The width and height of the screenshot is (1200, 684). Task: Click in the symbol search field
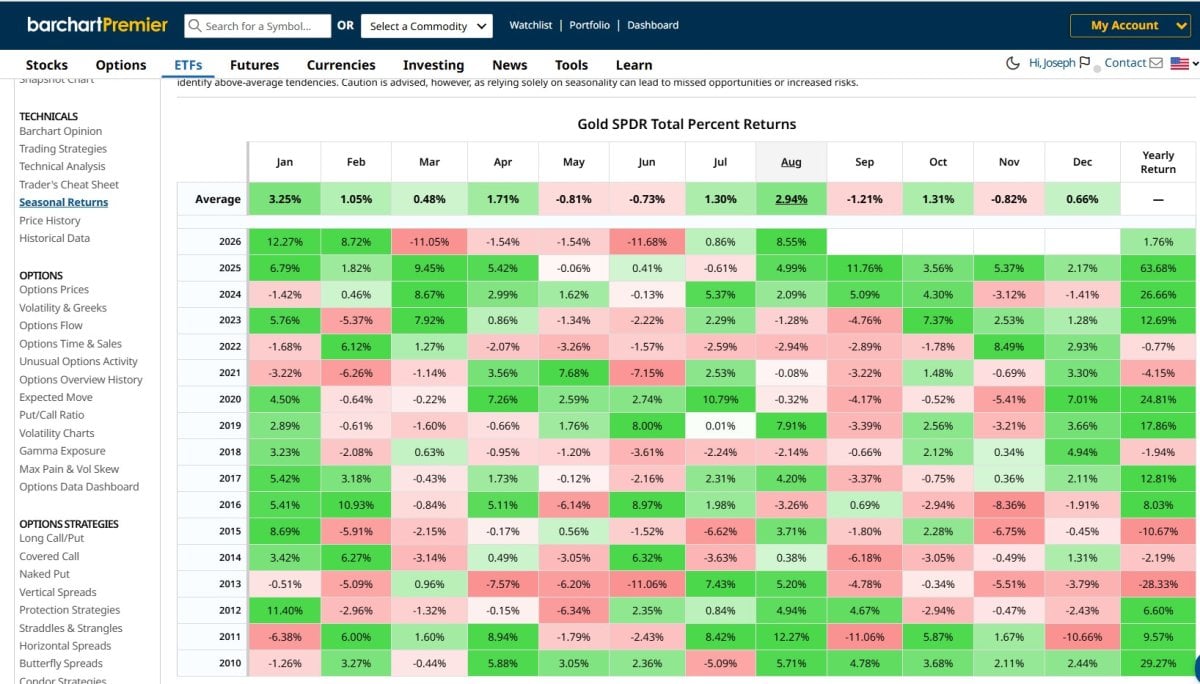coord(258,25)
